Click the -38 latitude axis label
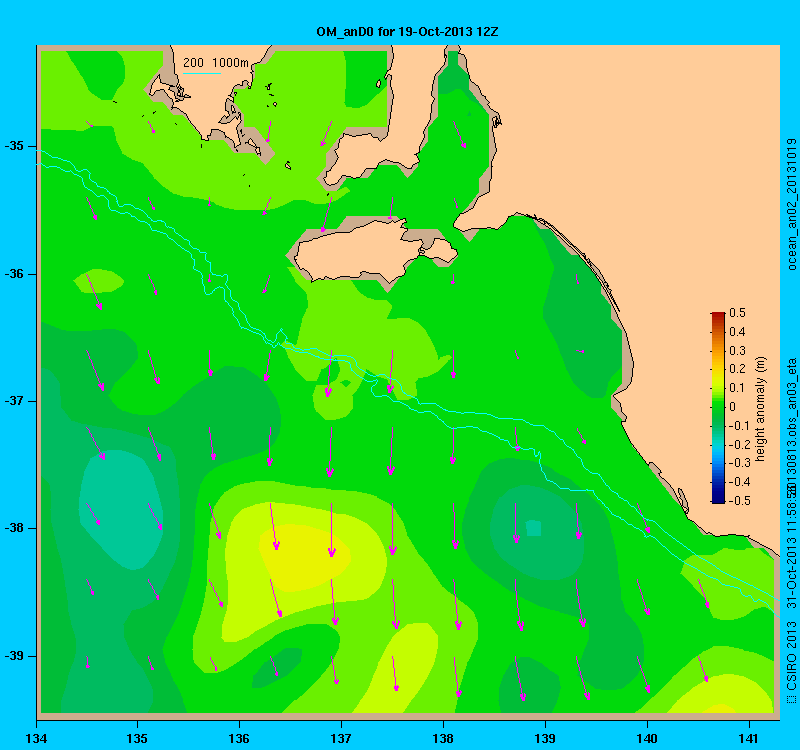Viewport: 800px width, 750px height. pyautogui.click(x=14, y=528)
